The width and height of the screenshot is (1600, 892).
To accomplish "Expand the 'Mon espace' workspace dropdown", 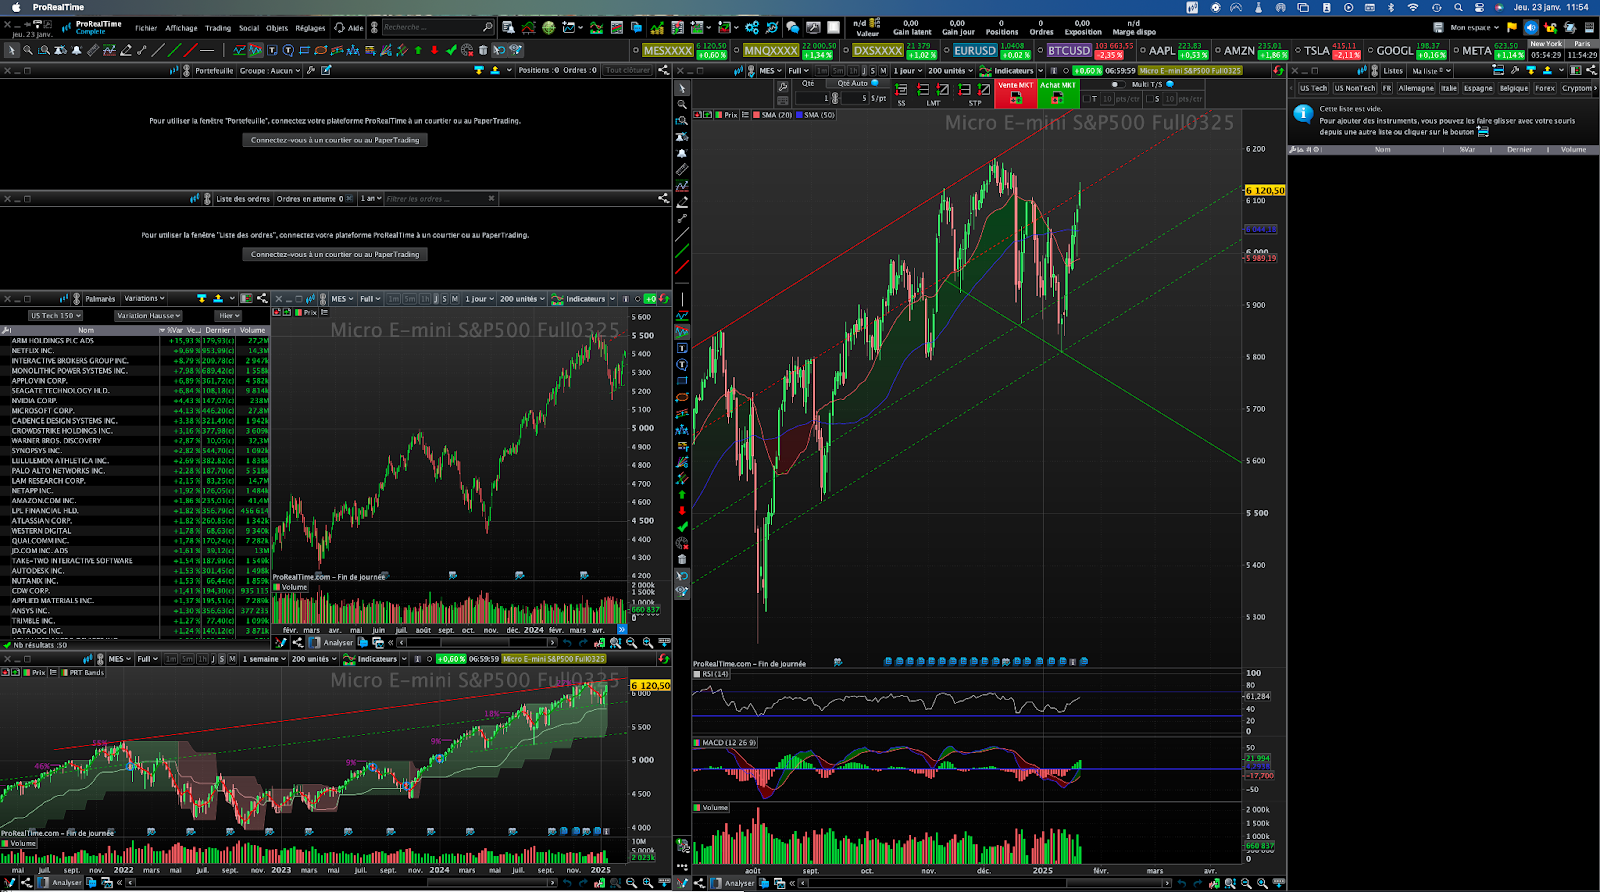I will (x=1474, y=28).
